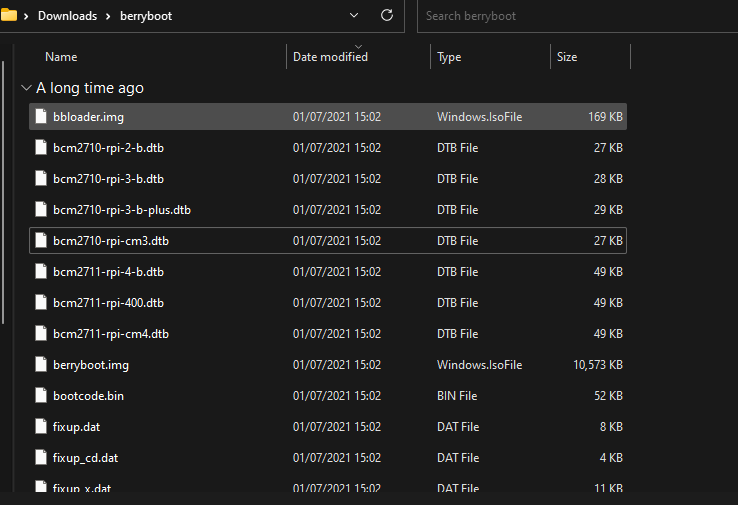Click Downloads in the breadcrumb path

click(67, 16)
